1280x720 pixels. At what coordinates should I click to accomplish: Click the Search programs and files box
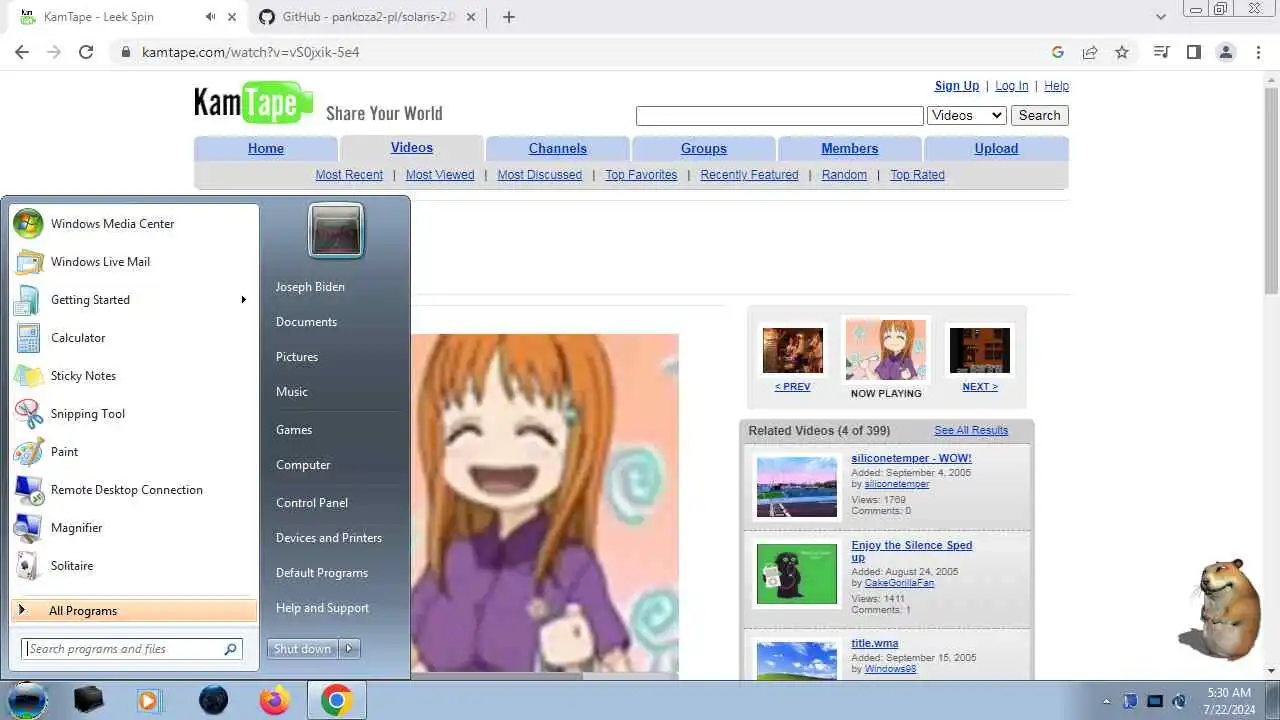point(131,649)
